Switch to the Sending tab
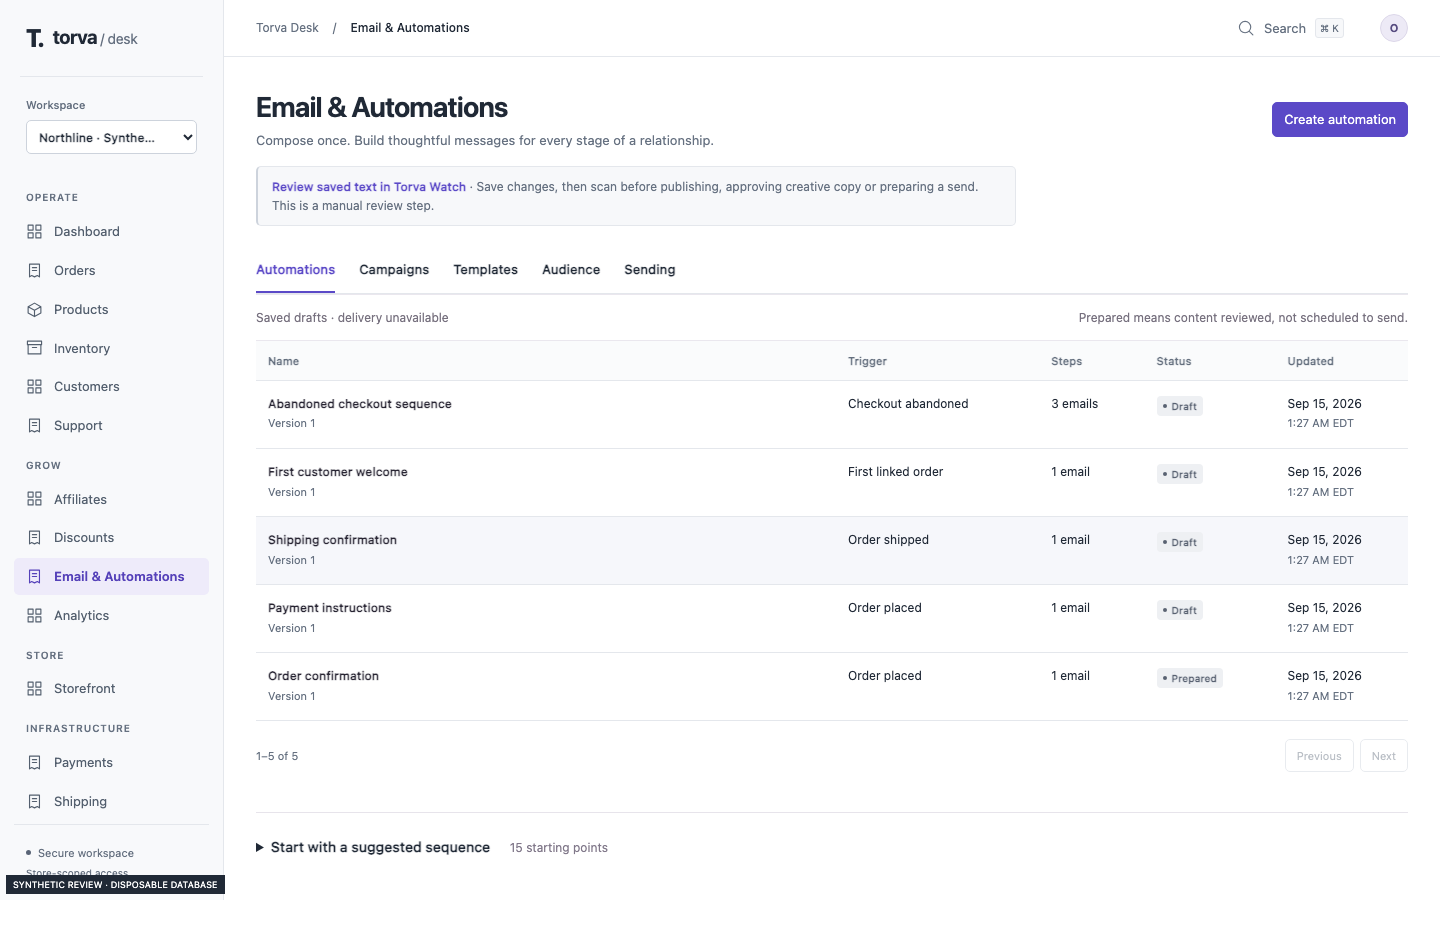Viewport: 1440px width, 945px height. pos(650,270)
